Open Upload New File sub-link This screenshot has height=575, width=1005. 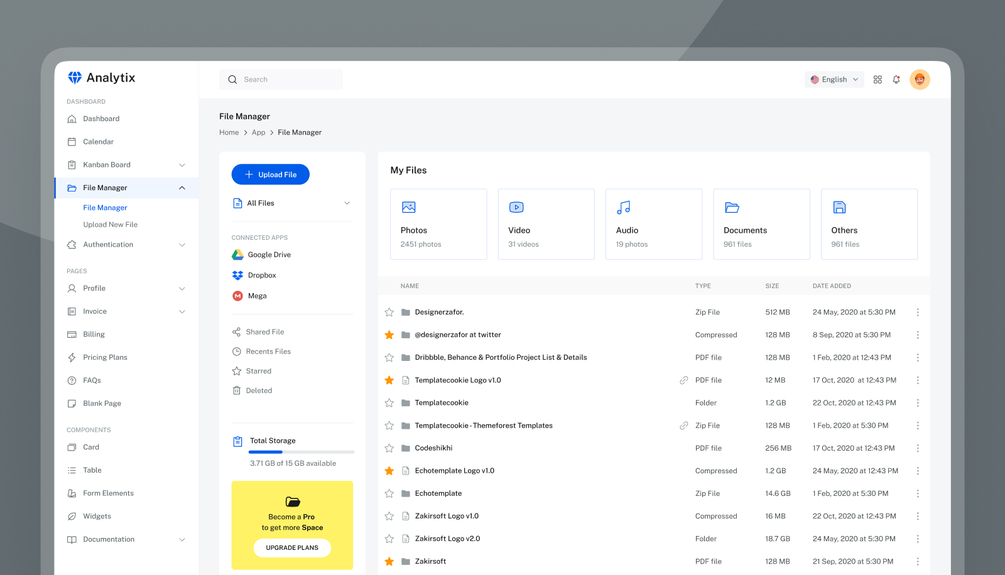point(110,225)
